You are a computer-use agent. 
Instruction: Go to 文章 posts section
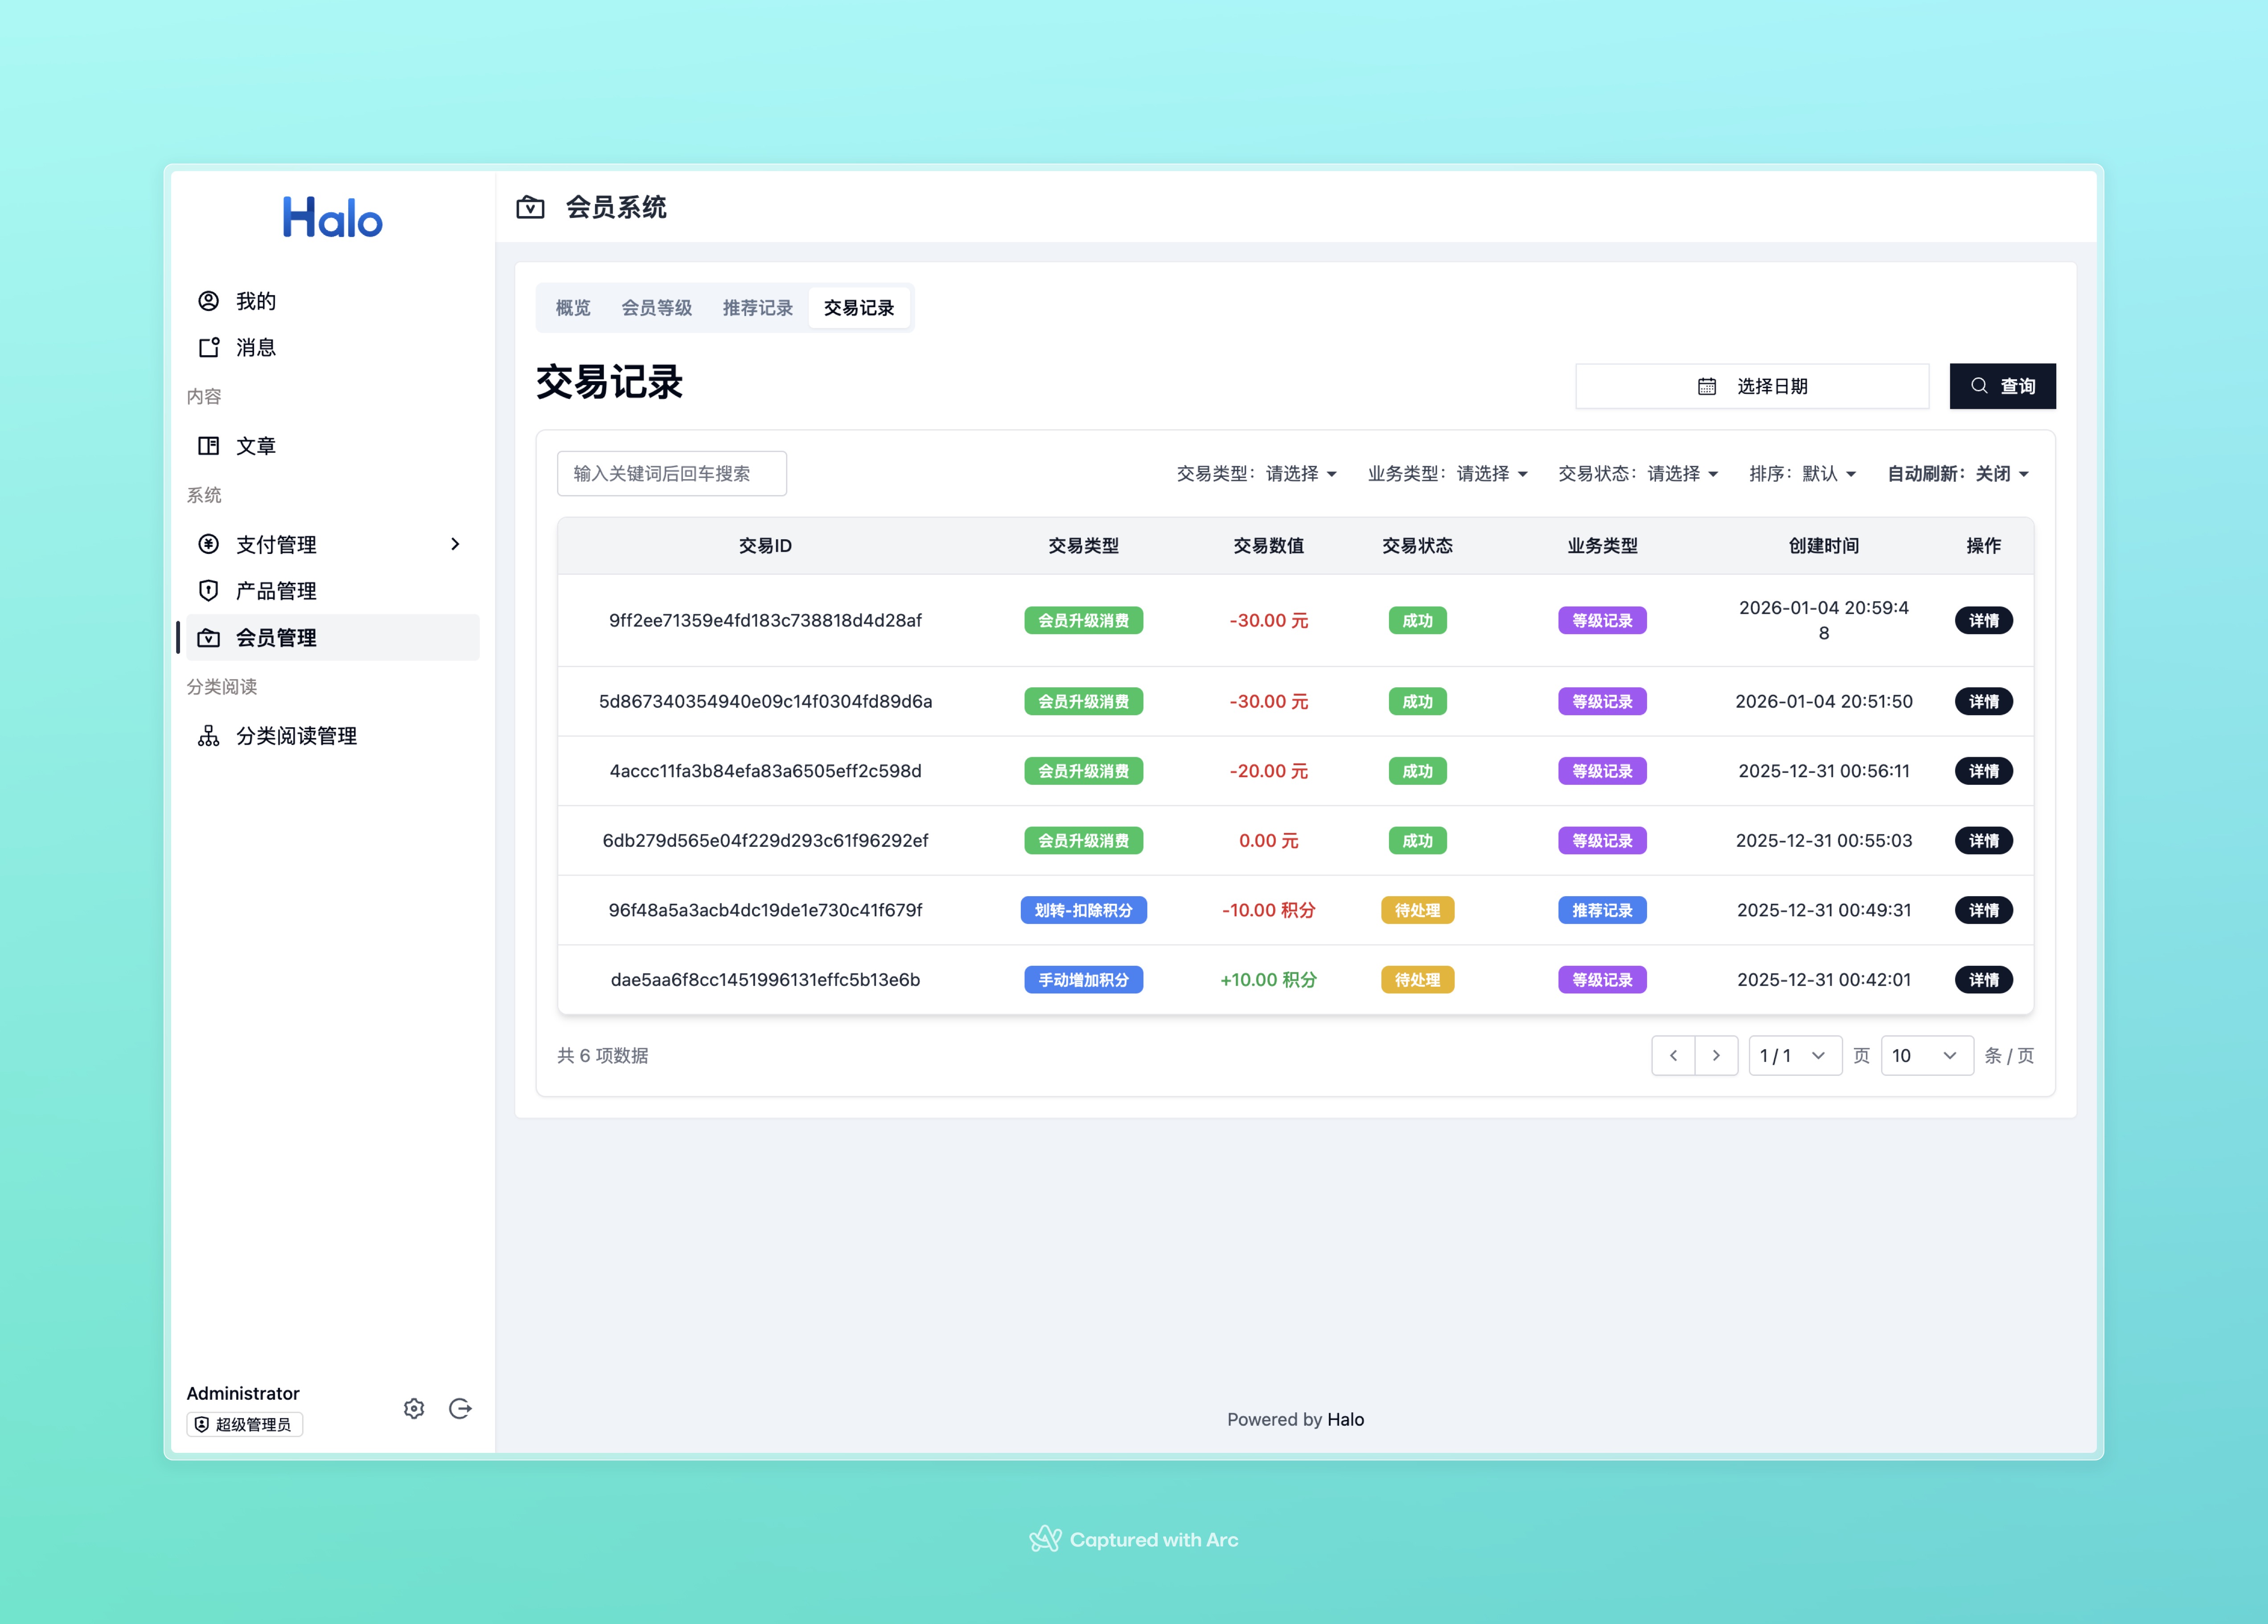pos(255,446)
